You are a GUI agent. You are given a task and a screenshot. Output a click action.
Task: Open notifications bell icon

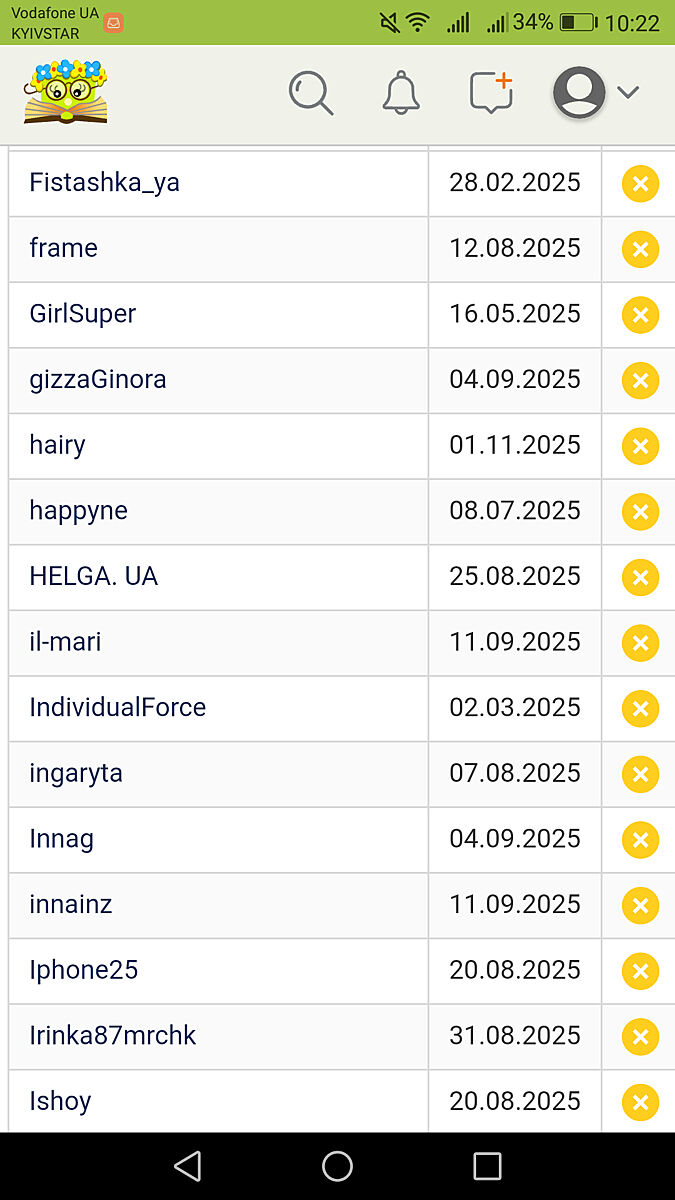pos(401,93)
